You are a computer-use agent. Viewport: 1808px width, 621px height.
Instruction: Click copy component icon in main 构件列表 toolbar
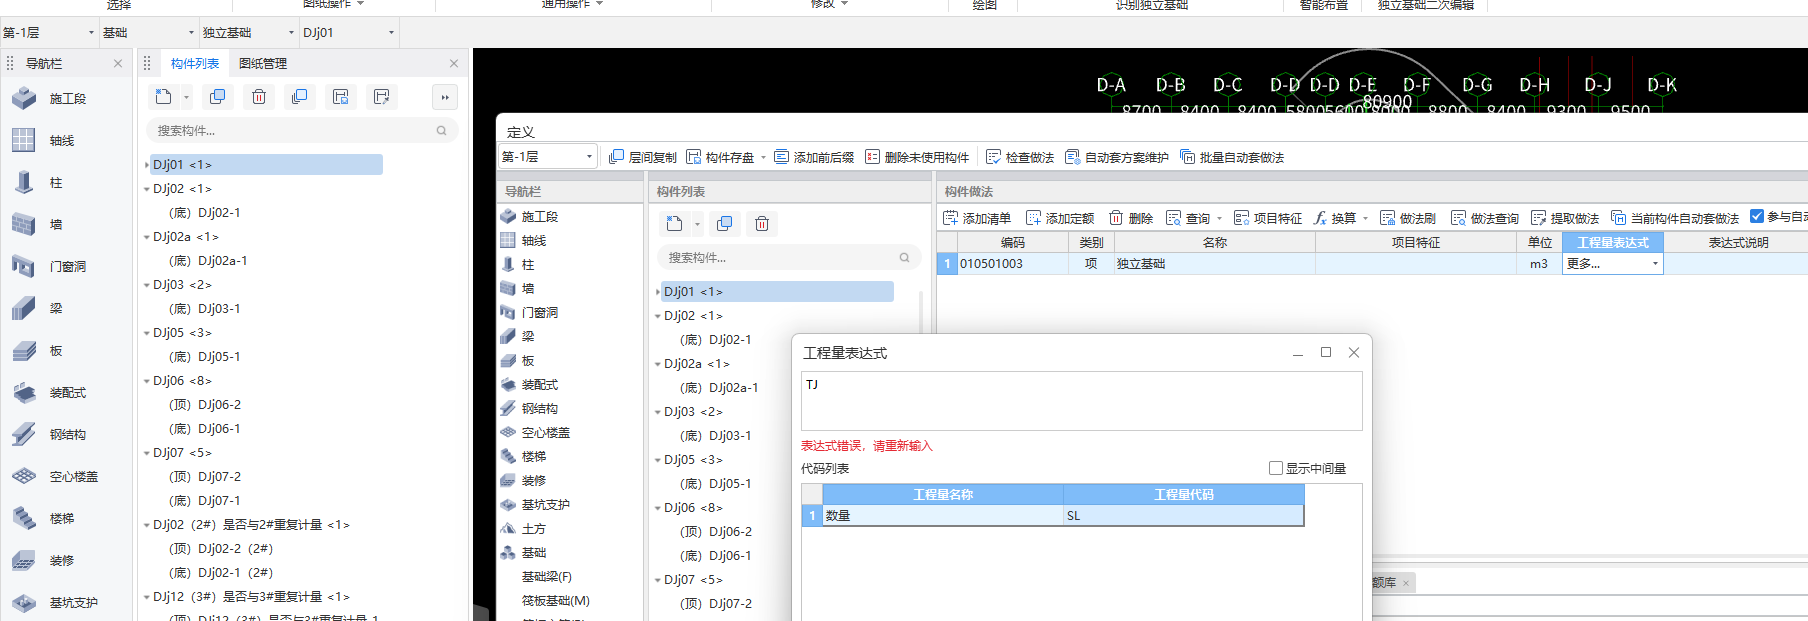(x=217, y=97)
